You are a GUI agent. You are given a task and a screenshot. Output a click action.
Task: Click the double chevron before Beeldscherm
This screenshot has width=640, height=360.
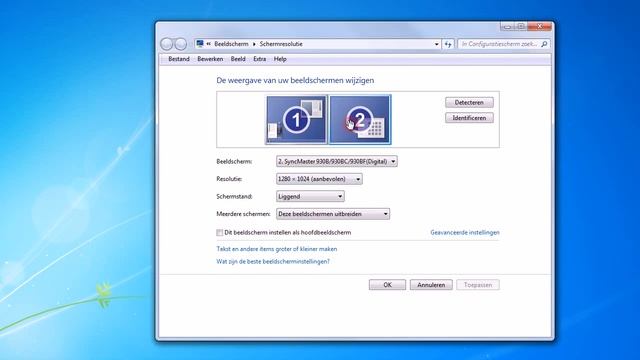(x=209, y=44)
